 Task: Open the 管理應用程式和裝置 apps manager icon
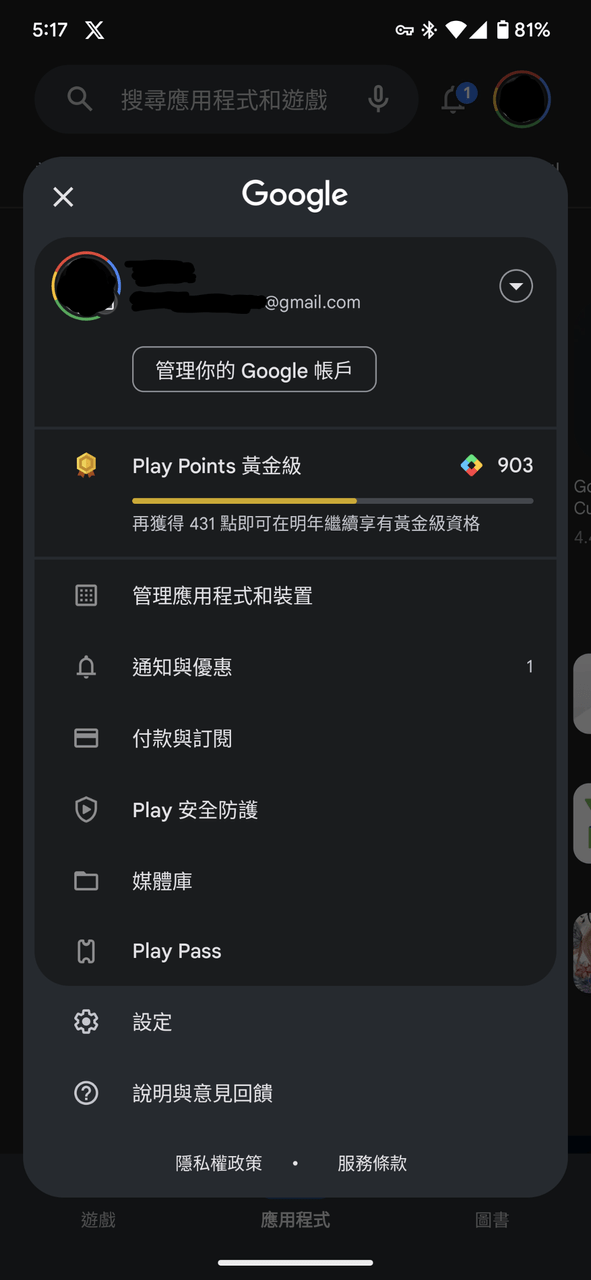[x=86, y=595]
